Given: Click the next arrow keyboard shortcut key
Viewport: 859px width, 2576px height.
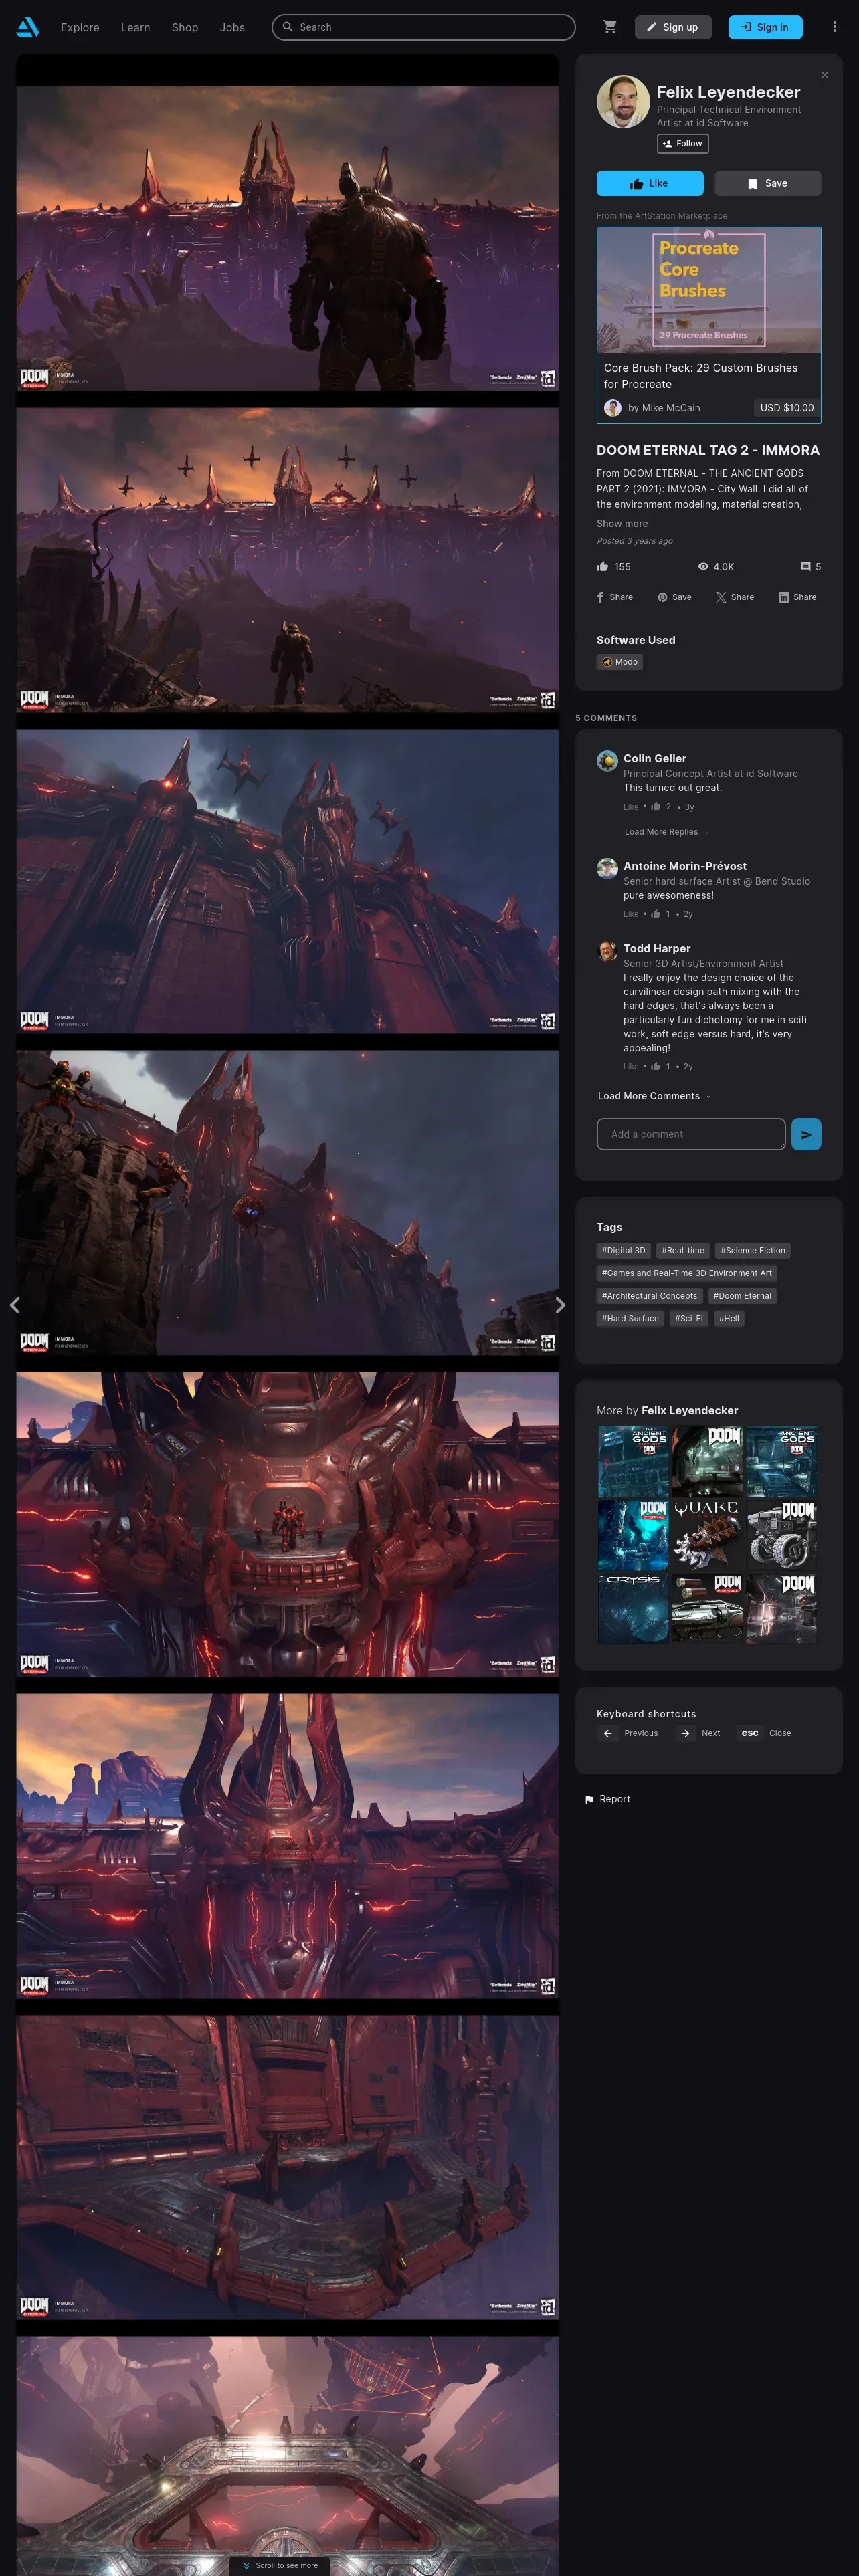Looking at the screenshot, I should (x=685, y=1733).
